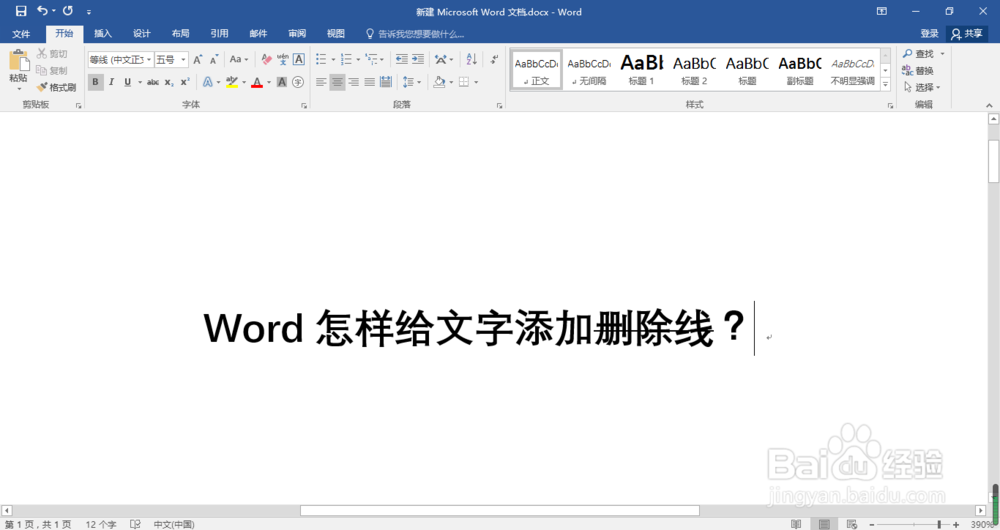
Task: Open the phonetic guide (wén) tool
Action: [283, 59]
